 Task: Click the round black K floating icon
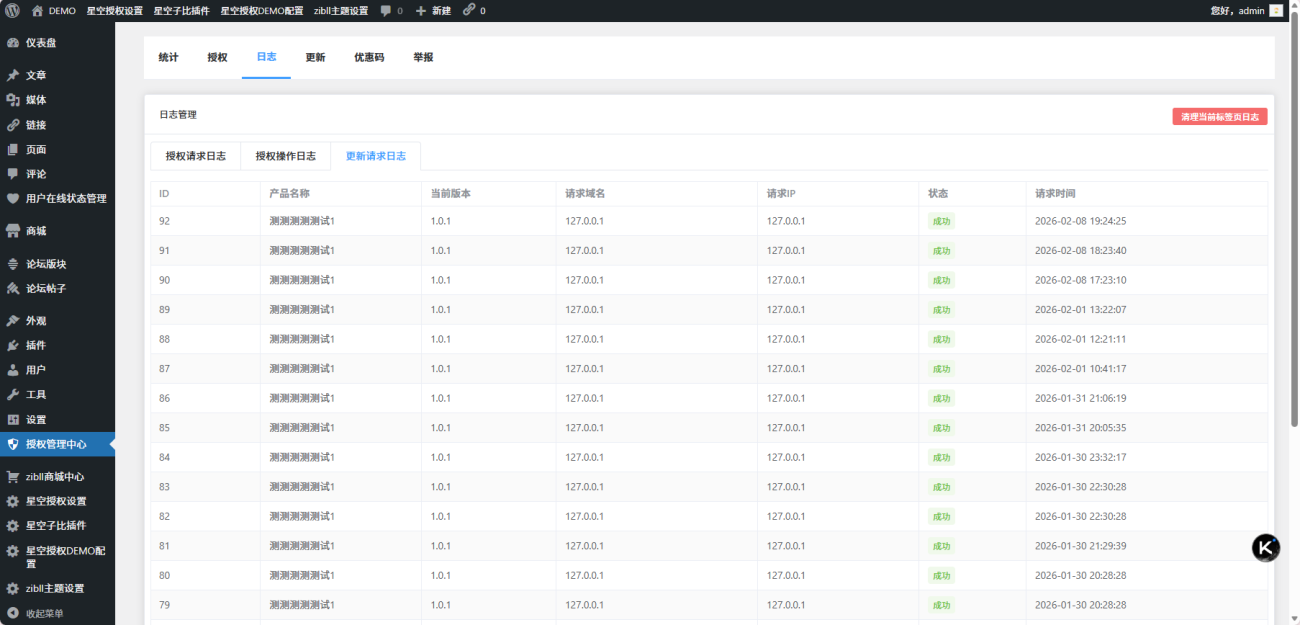[1266, 547]
